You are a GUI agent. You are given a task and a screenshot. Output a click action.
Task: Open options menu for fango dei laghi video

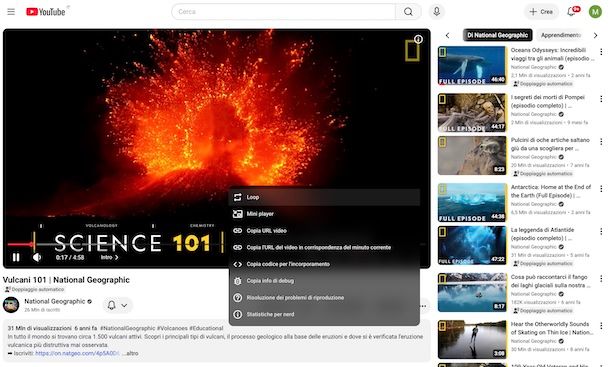tap(601, 279)
